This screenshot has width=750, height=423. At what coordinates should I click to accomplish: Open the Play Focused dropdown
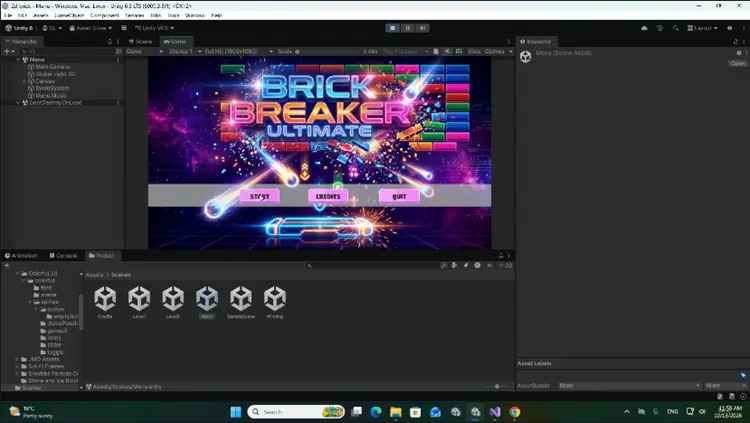405,51
